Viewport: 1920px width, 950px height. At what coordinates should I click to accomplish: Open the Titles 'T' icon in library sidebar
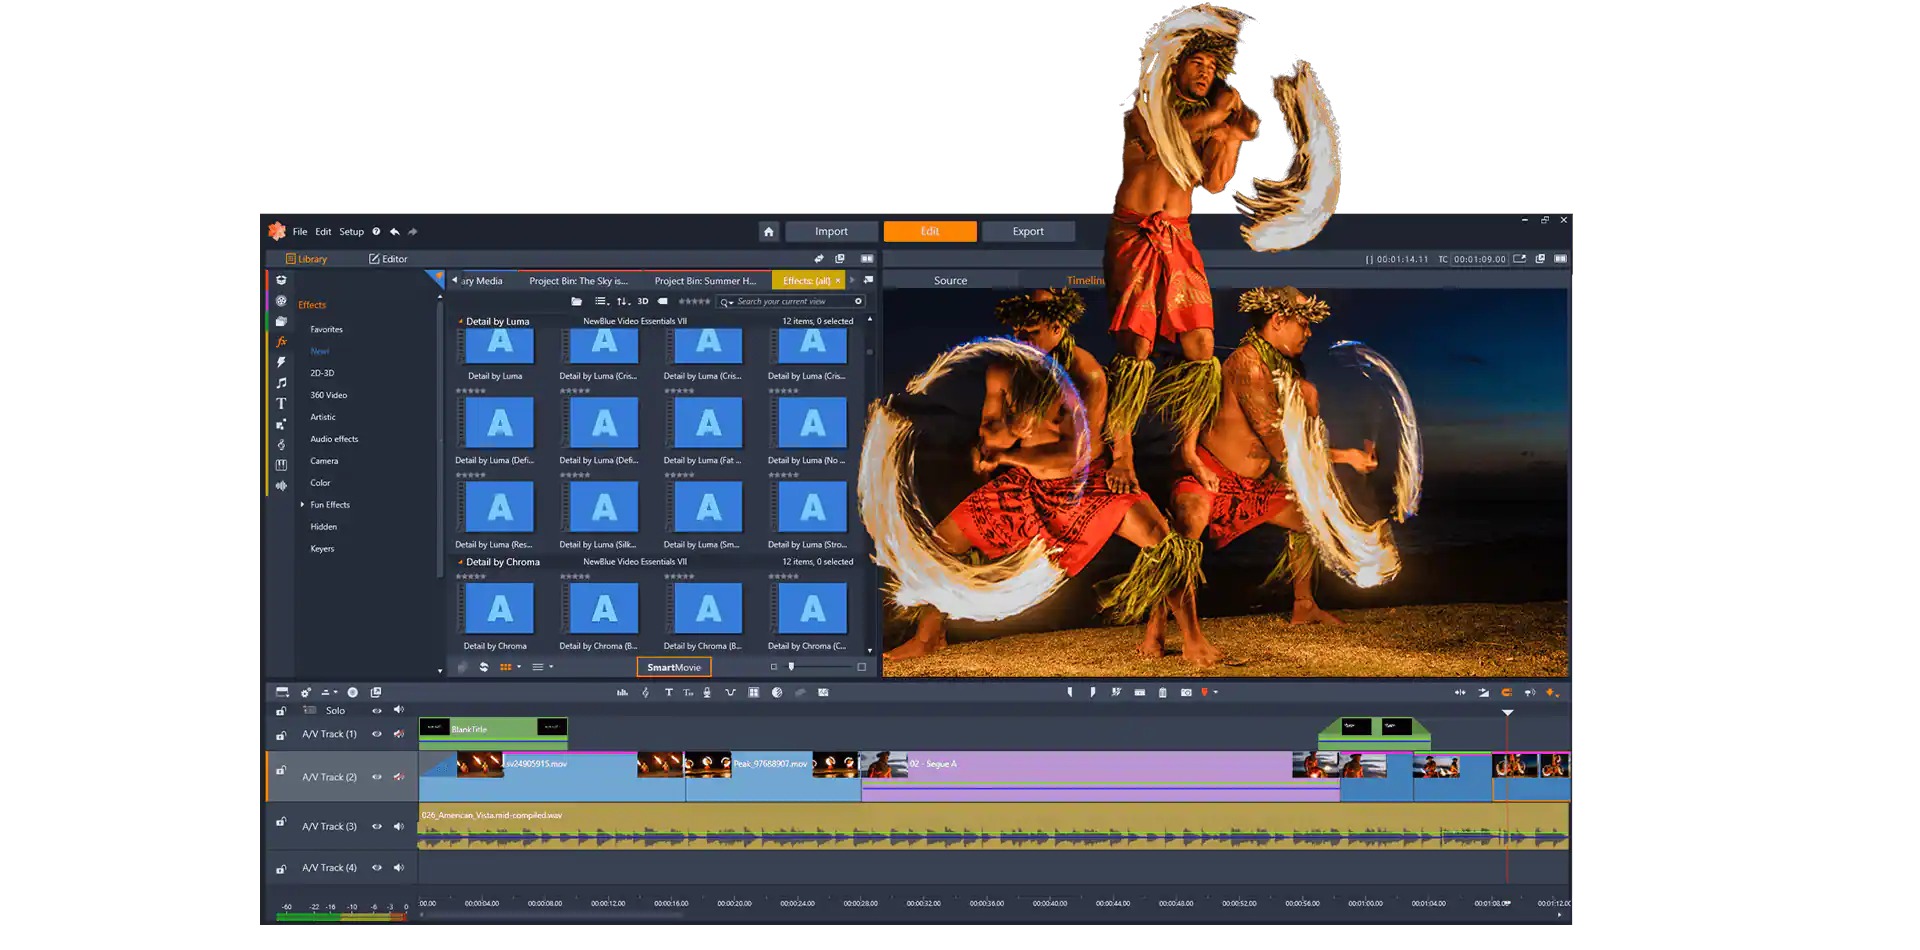pos(281,404)
